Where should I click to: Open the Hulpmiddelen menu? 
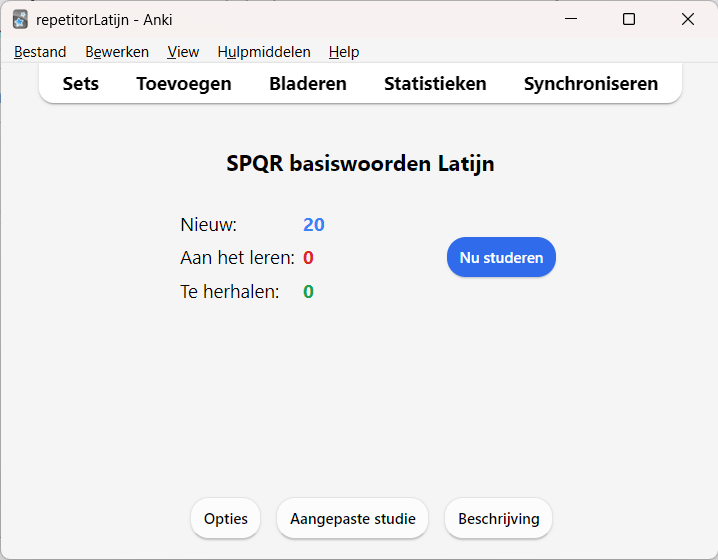(264, 52)
